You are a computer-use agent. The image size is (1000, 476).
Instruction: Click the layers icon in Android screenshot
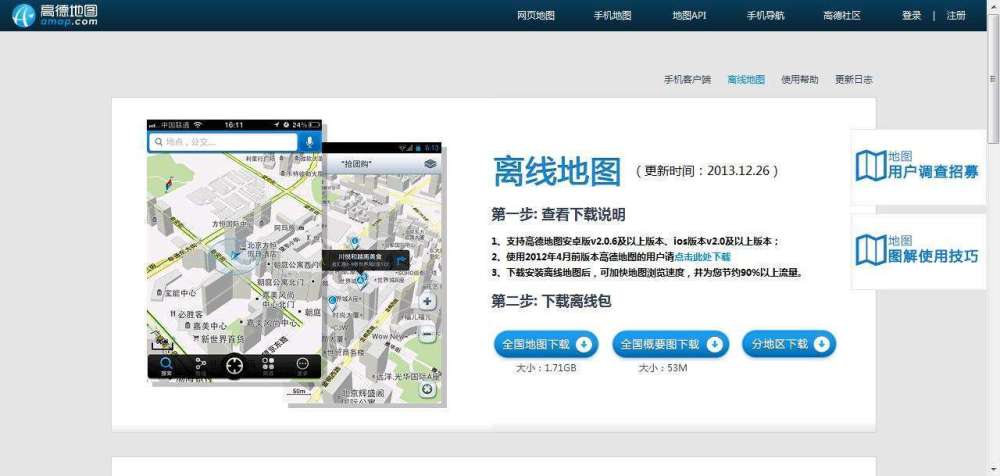[430, 164]
